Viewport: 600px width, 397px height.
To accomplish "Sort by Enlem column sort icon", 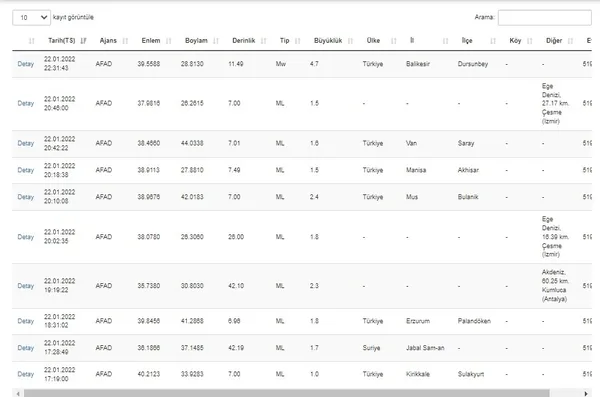I will click(169, 41).
